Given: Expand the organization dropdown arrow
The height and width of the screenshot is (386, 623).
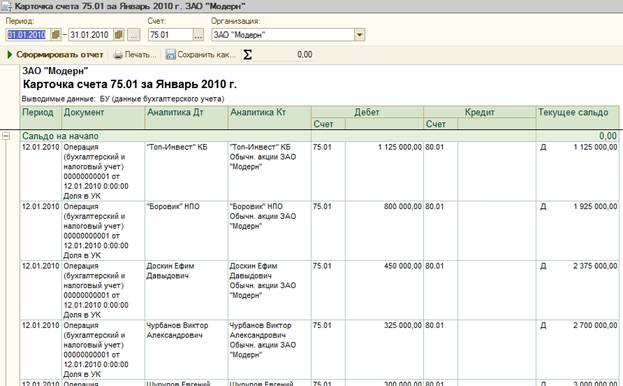Looking at the screenshot, I should (359, 35).
